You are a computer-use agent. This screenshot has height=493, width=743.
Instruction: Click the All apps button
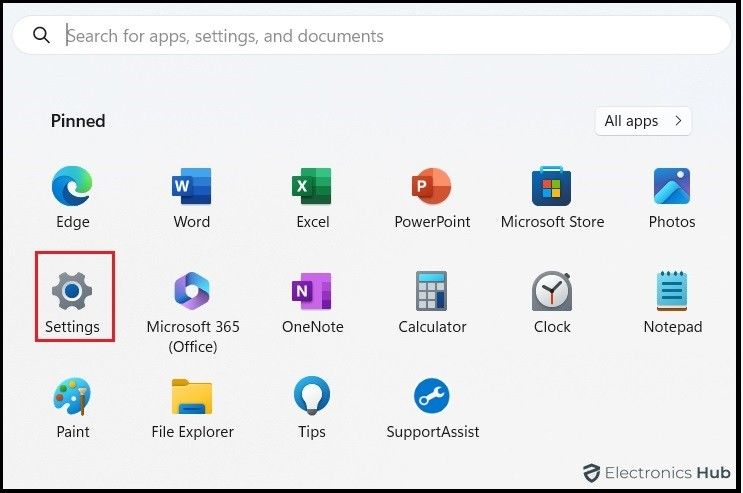(643, 121)
